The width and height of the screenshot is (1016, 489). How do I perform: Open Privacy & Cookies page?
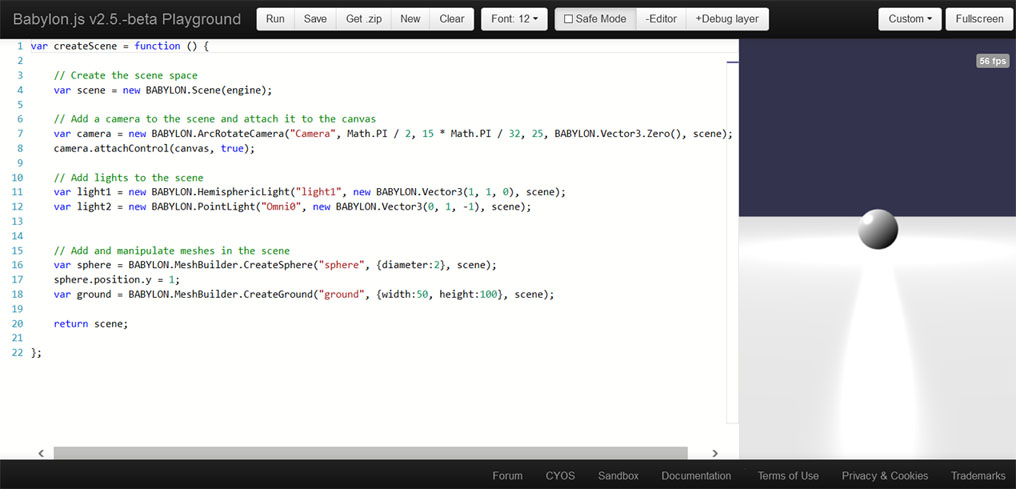tap(884, 475)
